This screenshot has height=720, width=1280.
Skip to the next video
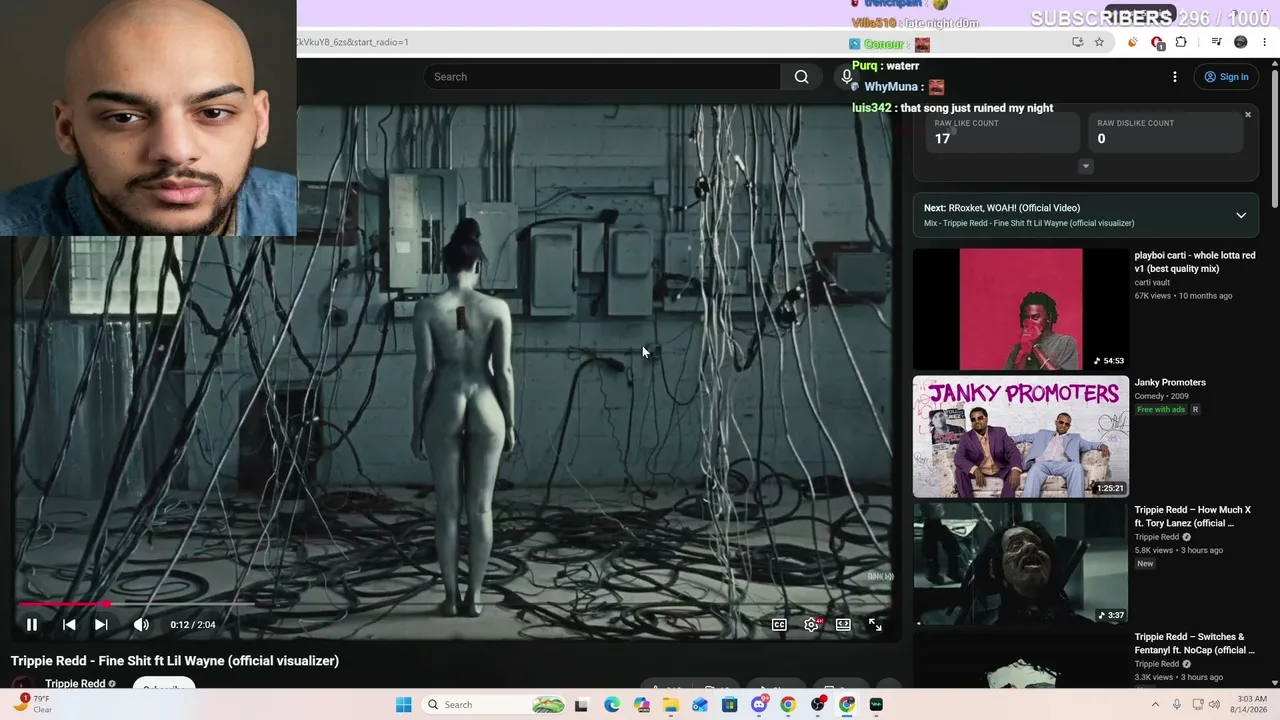101,625
